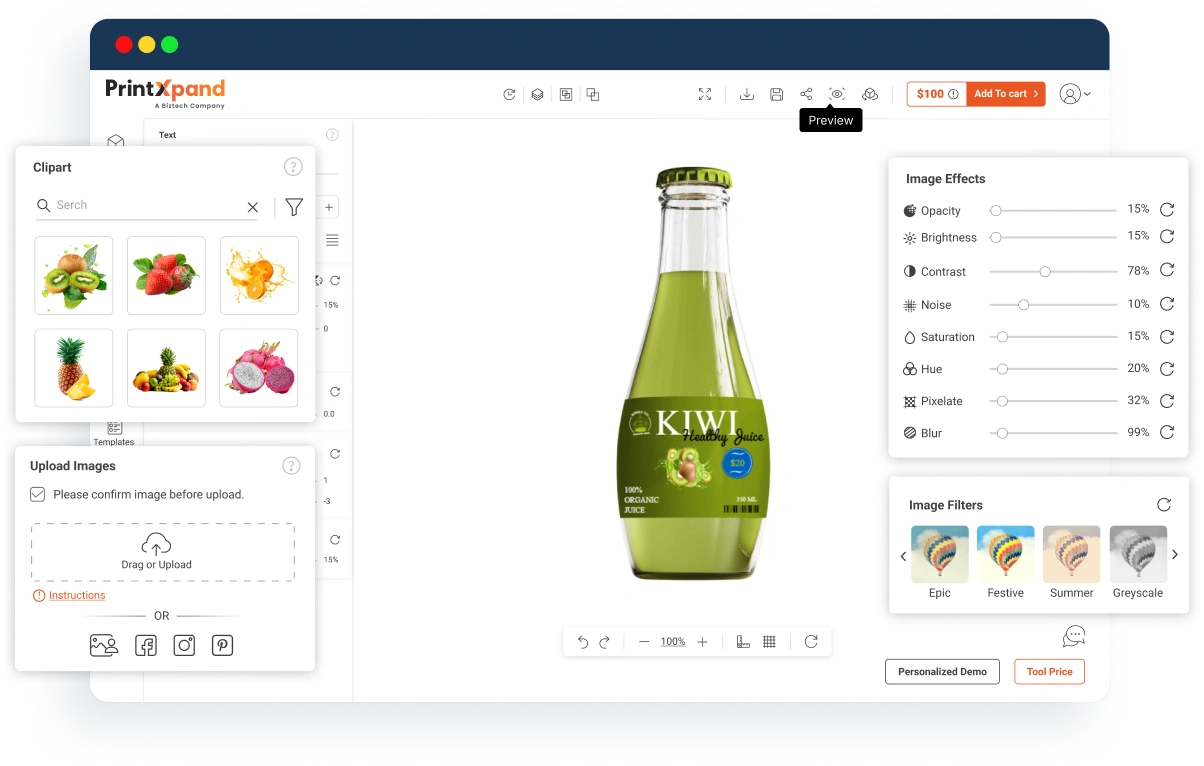Save design using the floppy disk icon
The height and width of the screenshot is (766, 1204).
click(x=776, y=94)
